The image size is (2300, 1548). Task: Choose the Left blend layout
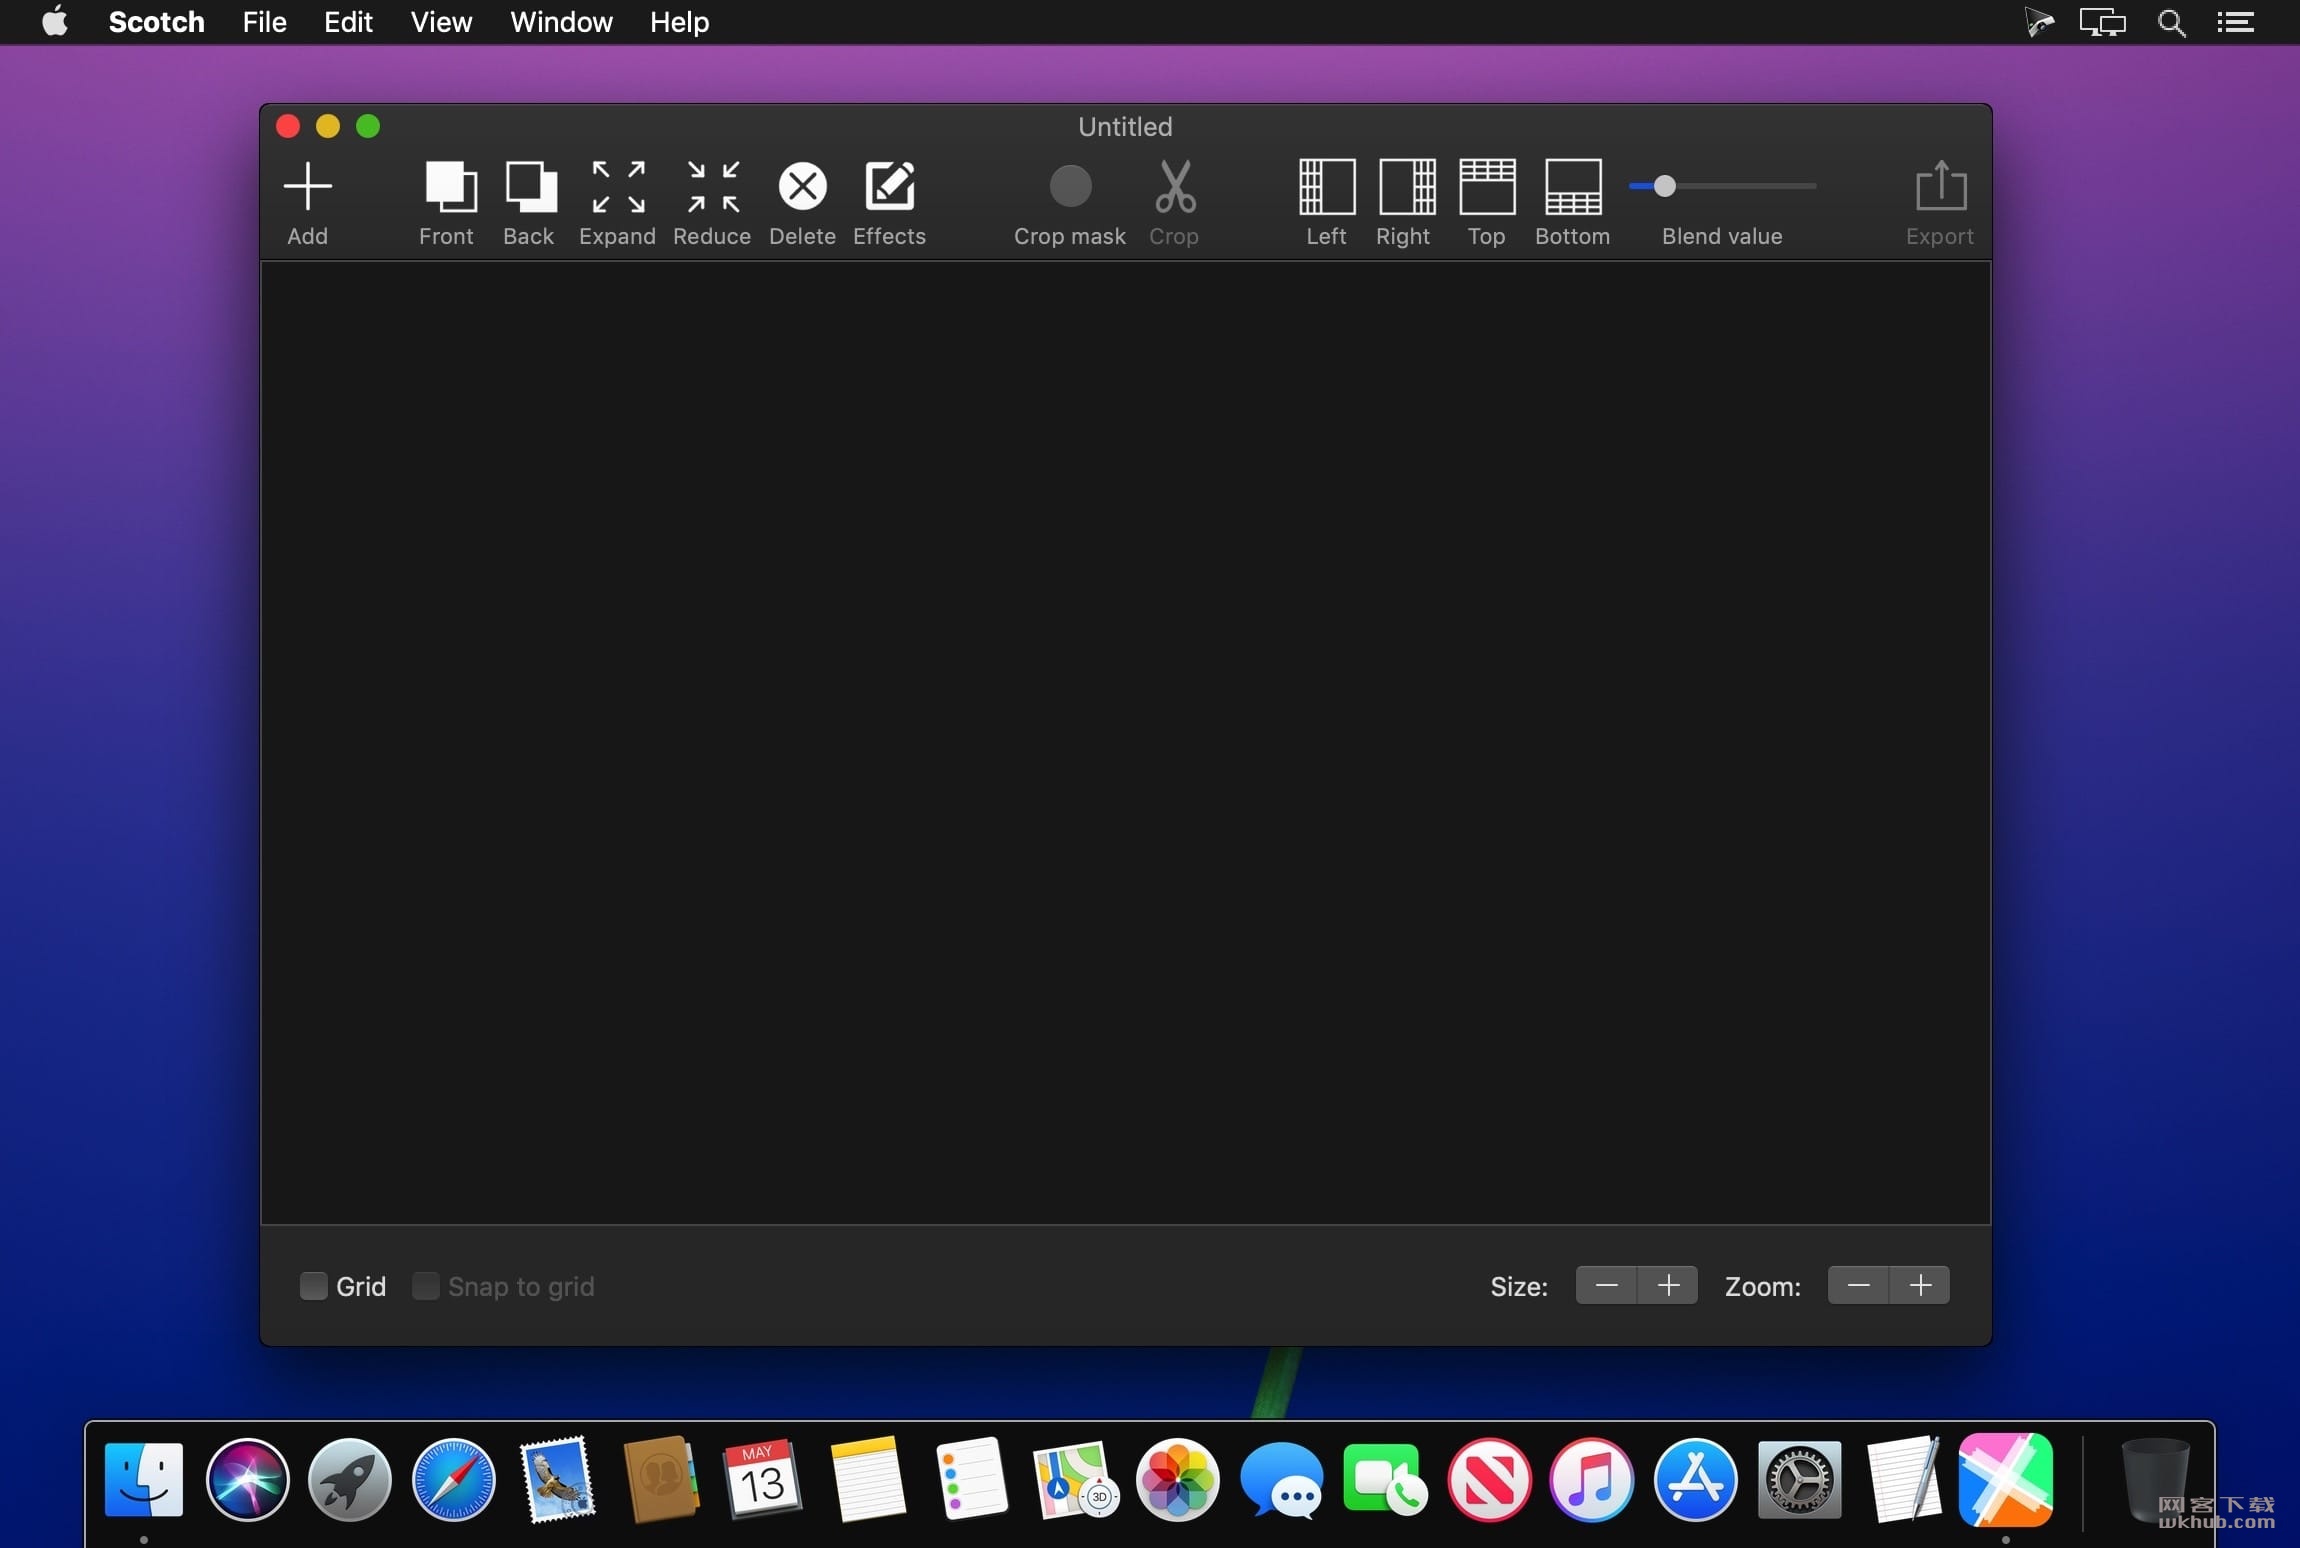(x=1327, y=187)
